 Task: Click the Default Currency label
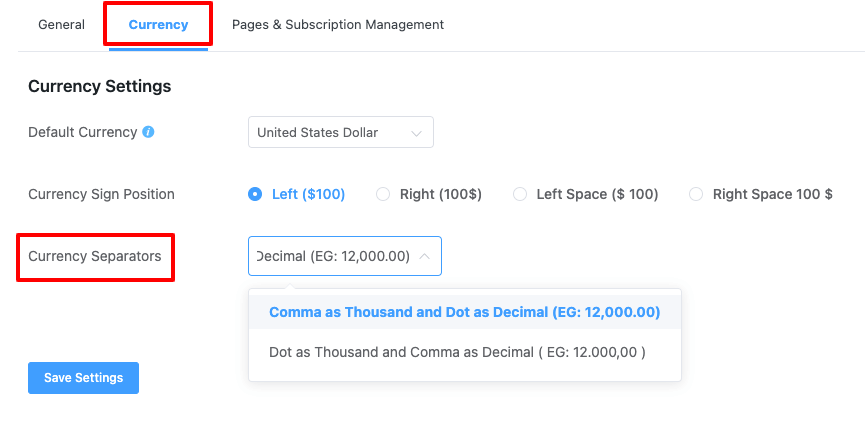[83, 132]
